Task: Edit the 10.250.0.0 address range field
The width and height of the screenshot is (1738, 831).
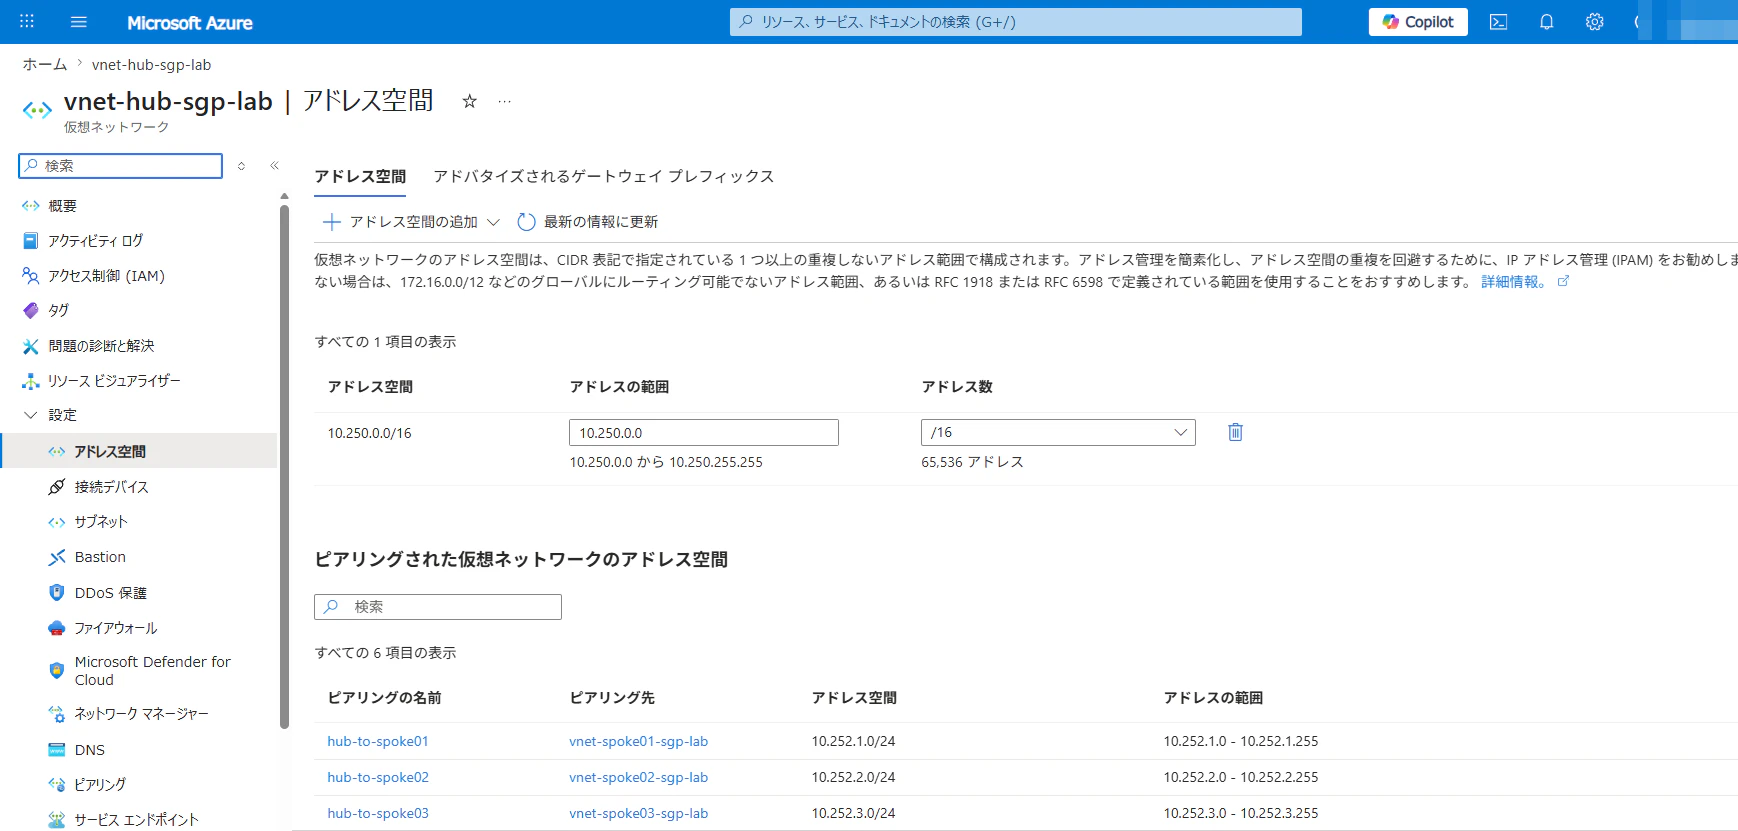Action: 704,433
